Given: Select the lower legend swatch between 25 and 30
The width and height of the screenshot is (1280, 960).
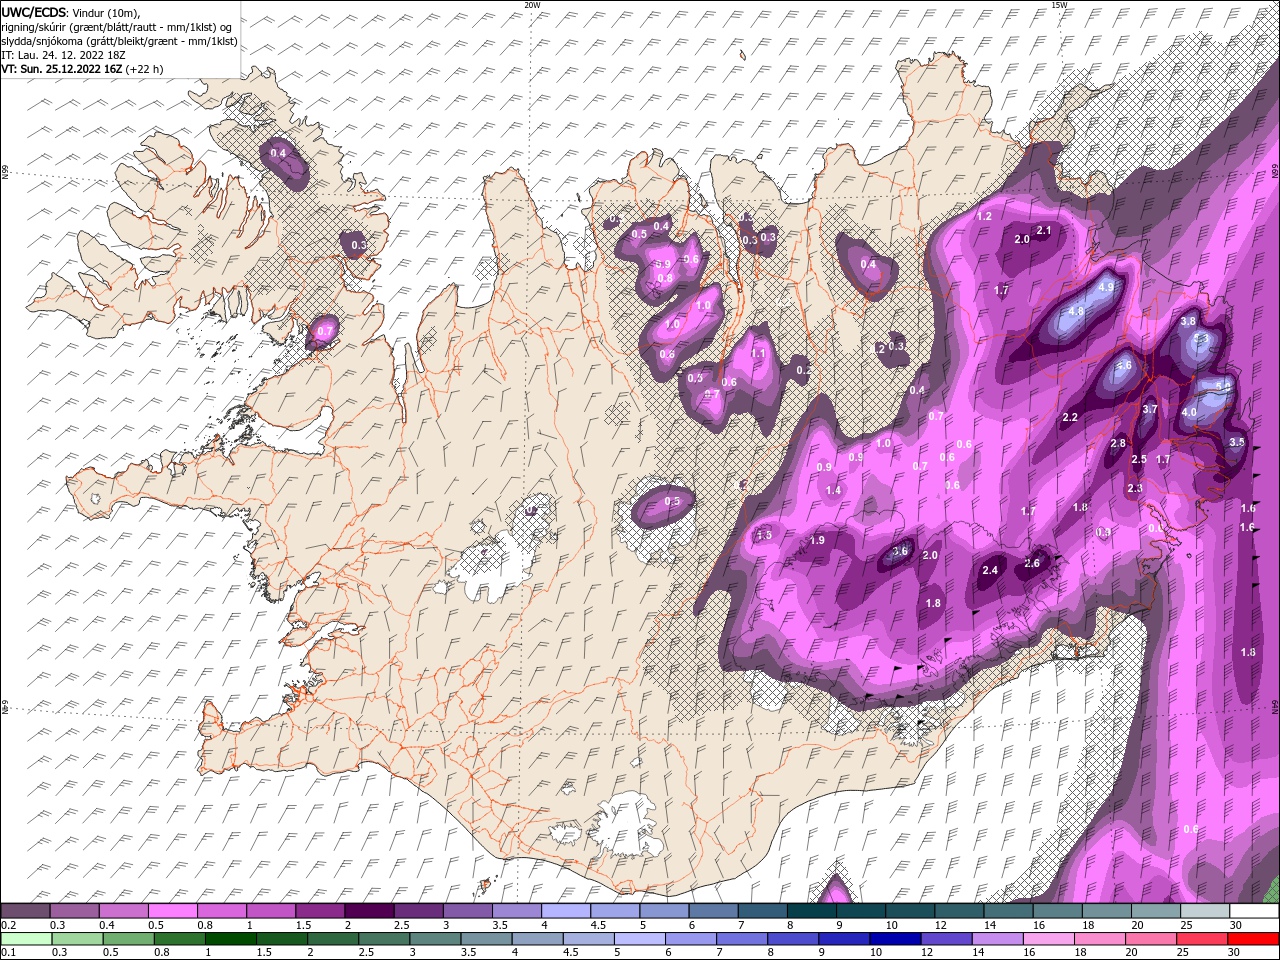Looking at the screenshot, I should click(1203, 939).
